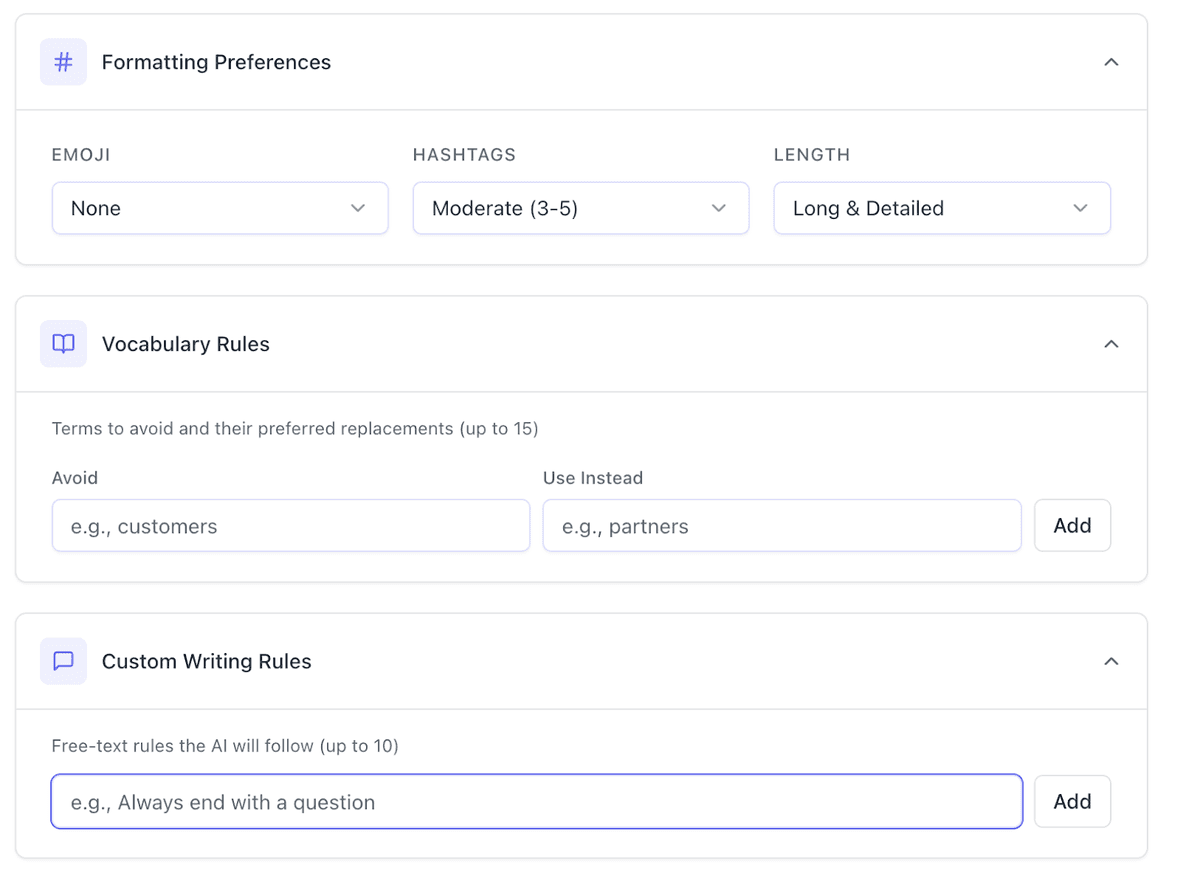Image resolution: width=1200 pixels, height=878 pixels.
Task: Click the open book icon beside Vocabulary Rules
Action: [63, 344]
